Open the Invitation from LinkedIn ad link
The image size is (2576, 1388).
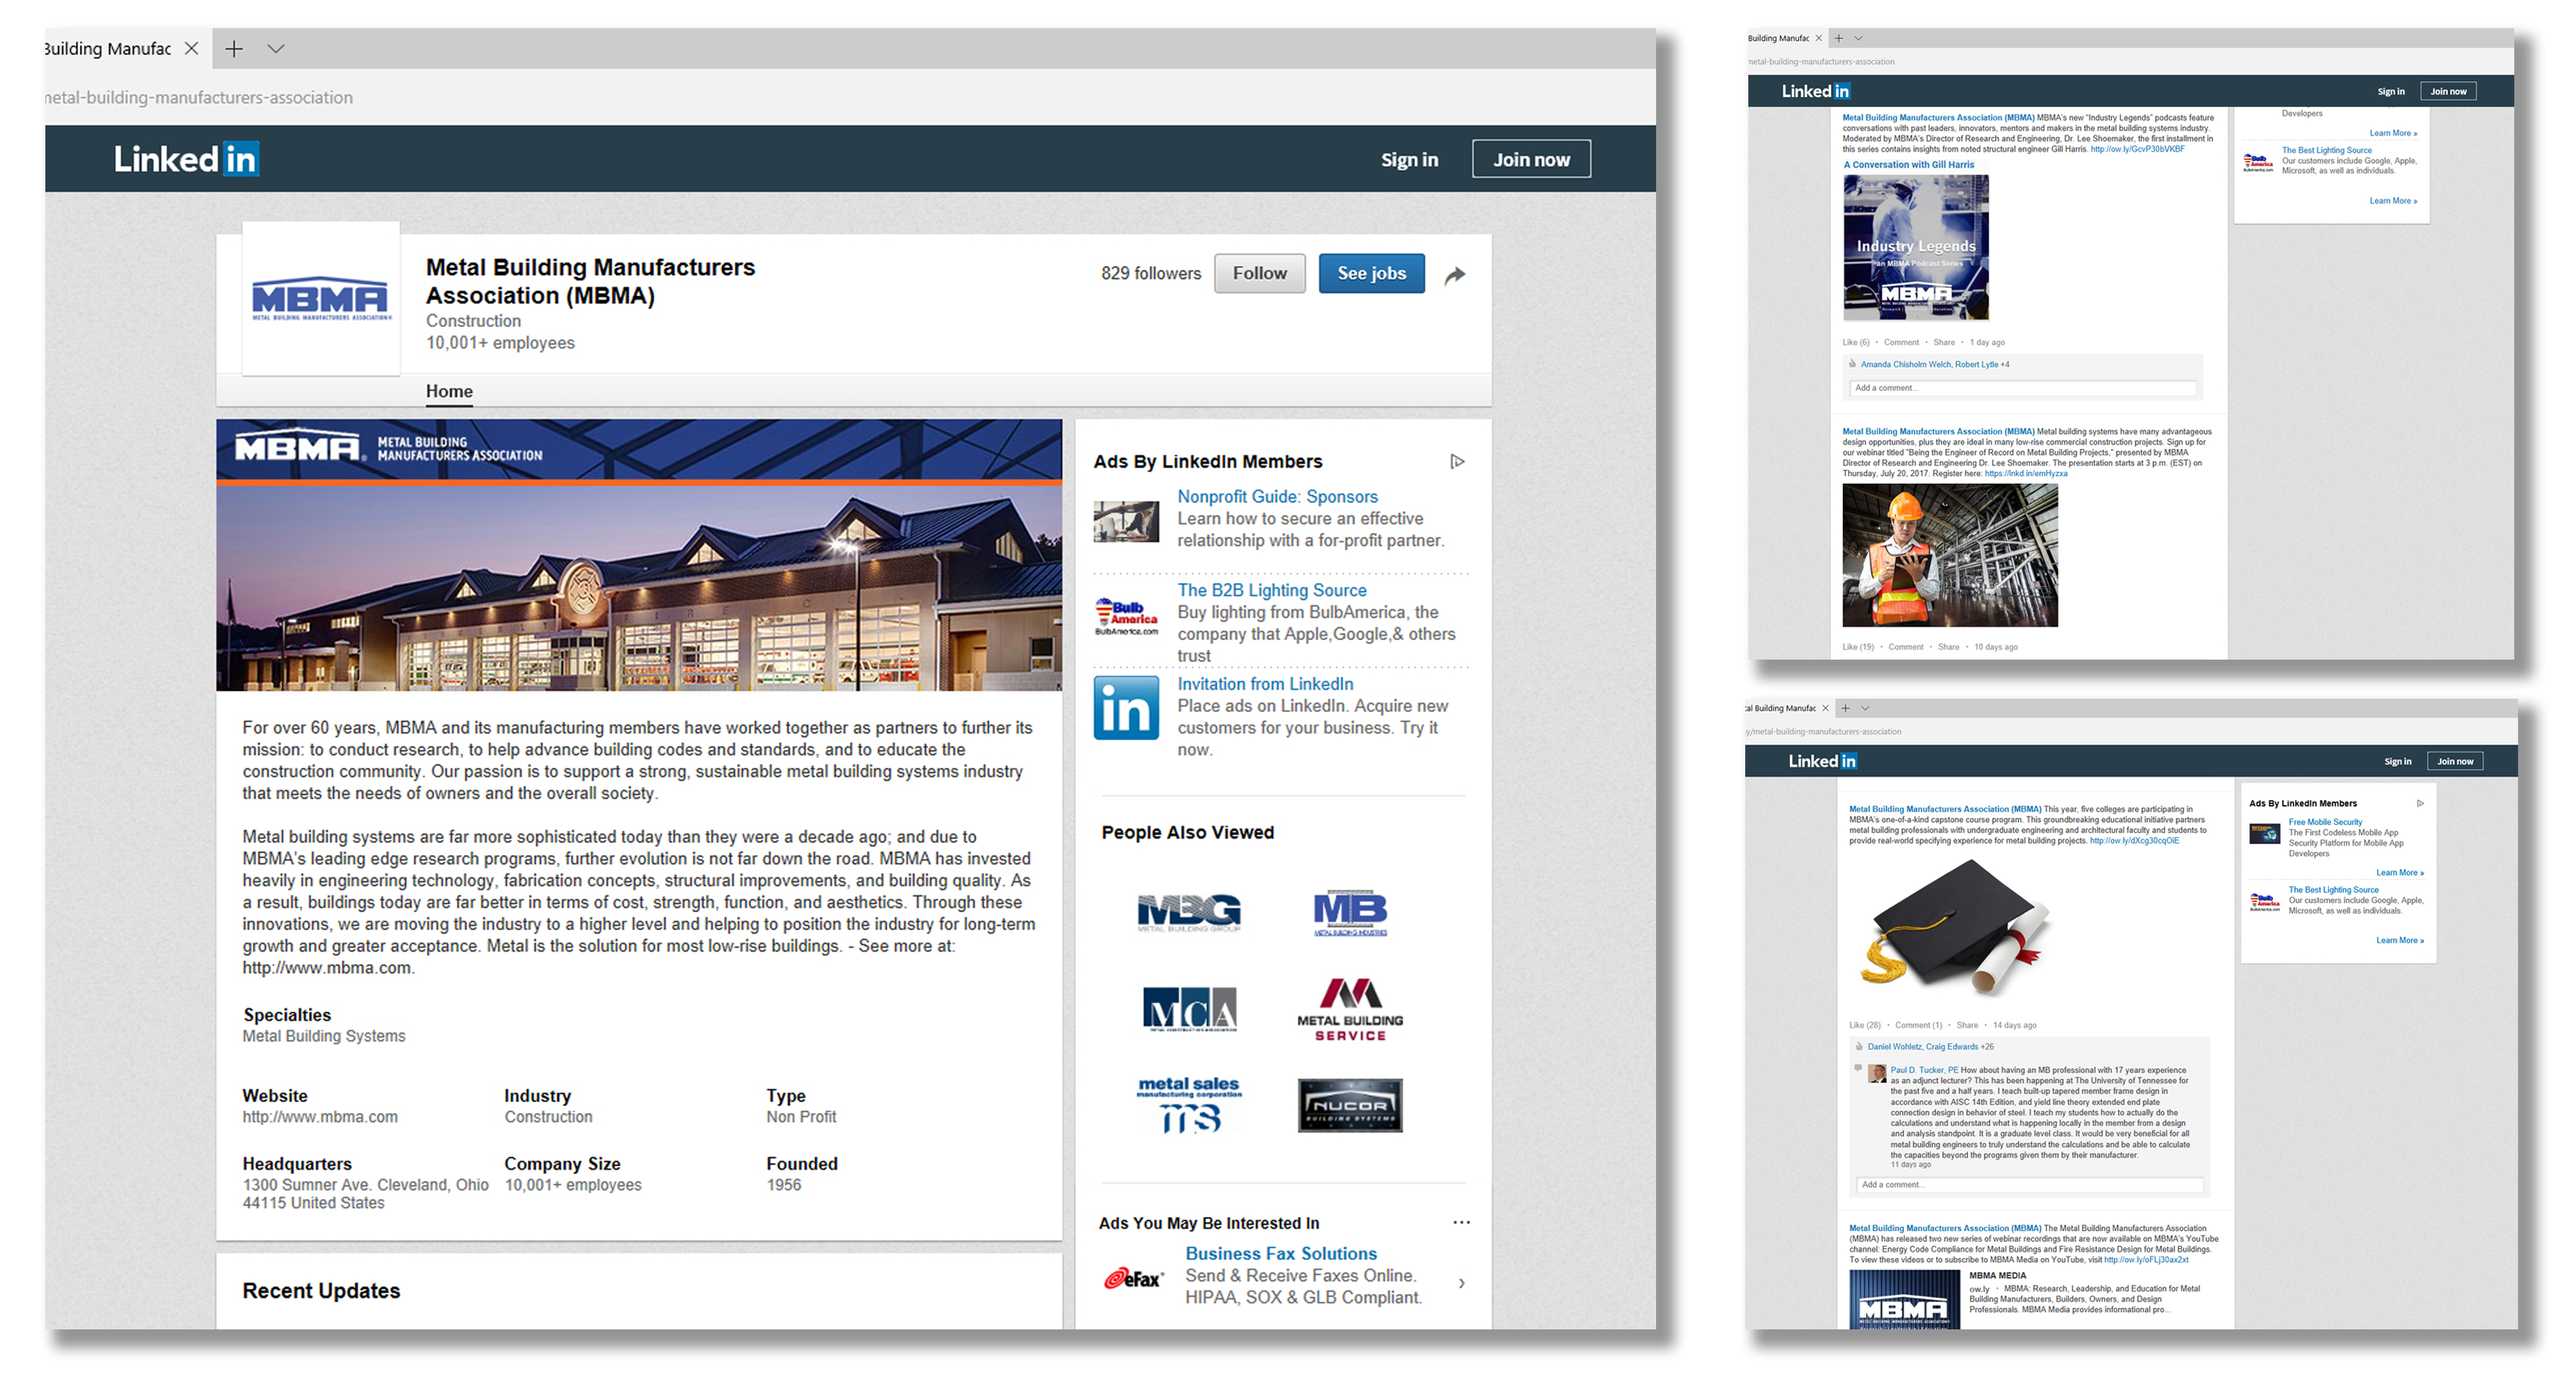[1265, 684]
